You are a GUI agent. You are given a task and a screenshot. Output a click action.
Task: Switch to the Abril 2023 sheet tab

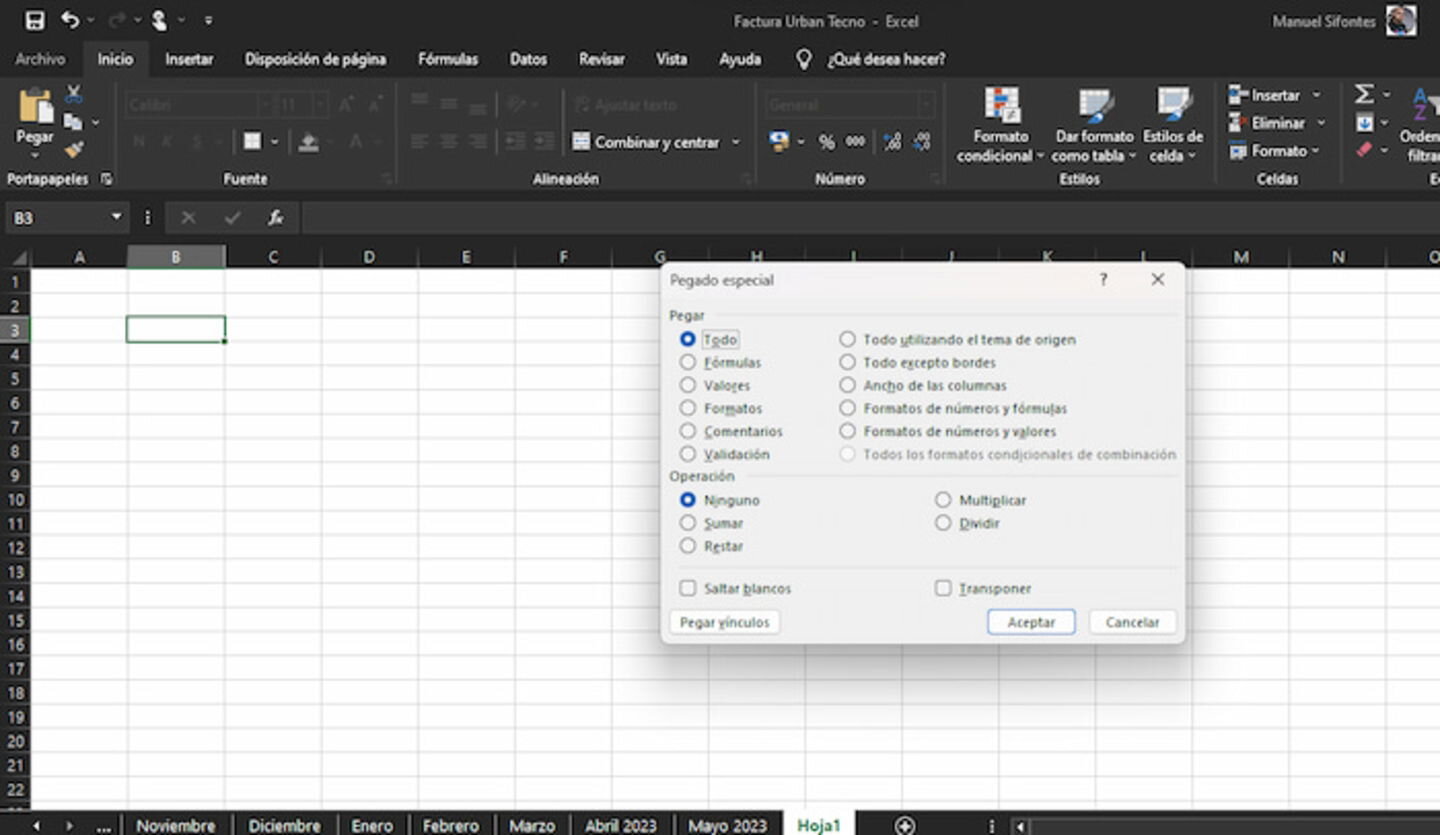(x=620, y=825)
